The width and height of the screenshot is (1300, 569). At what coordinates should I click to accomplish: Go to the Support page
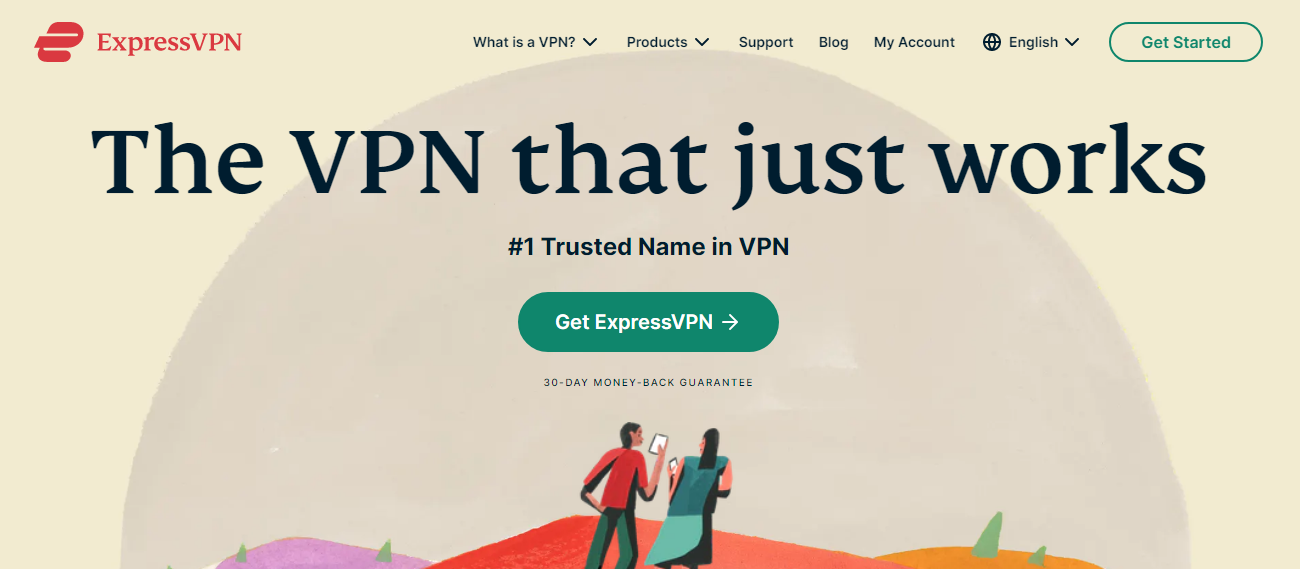(x=766, y=42)
